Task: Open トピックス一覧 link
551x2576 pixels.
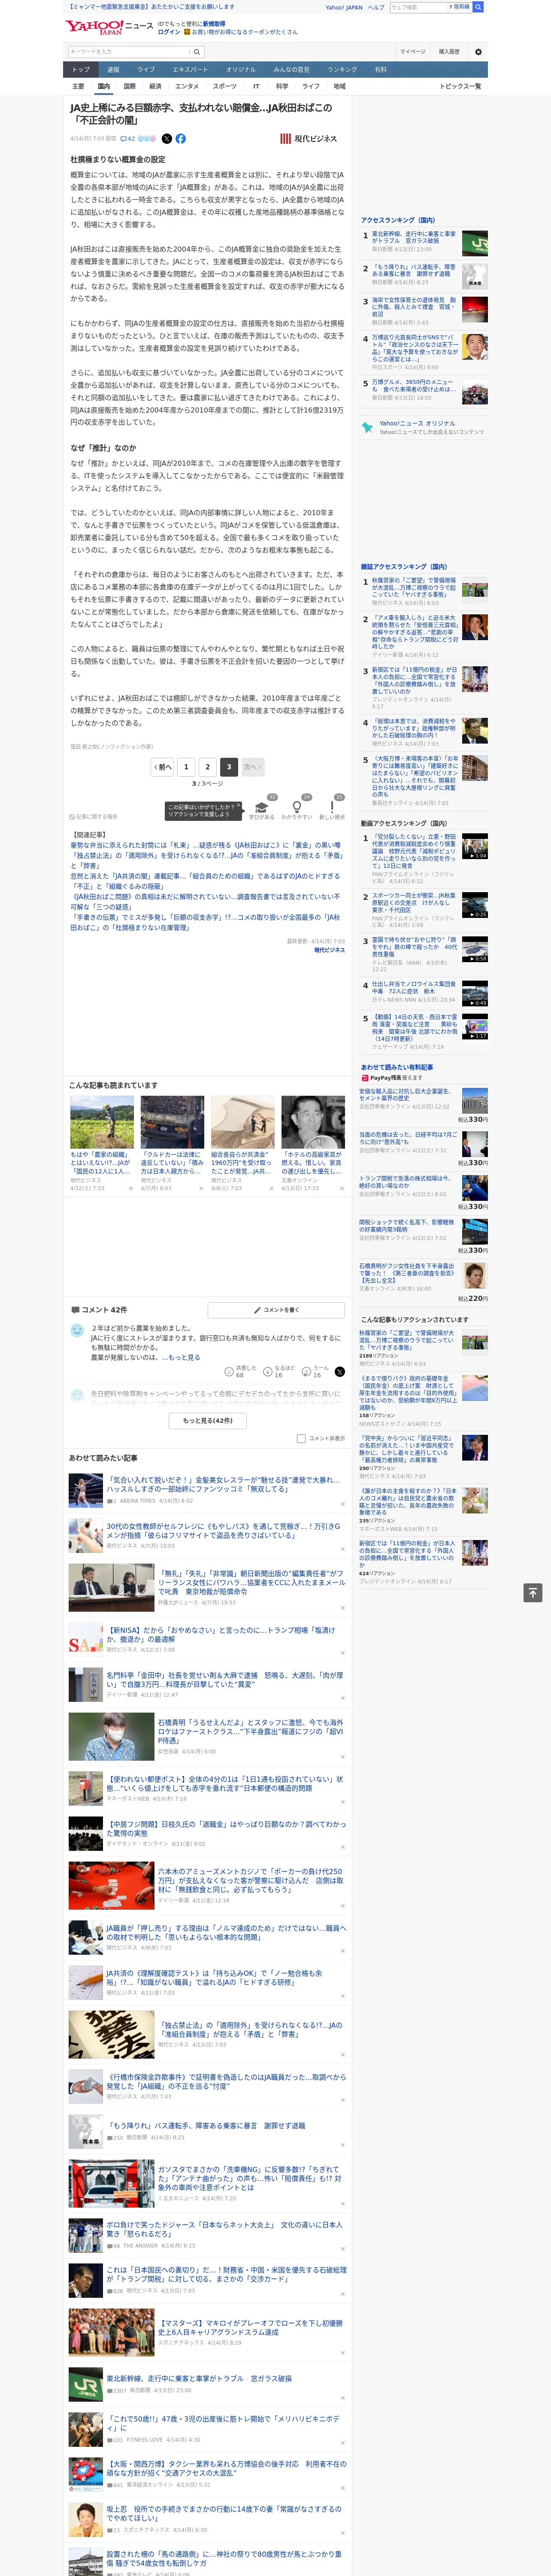Action: [x=460, y=87]
